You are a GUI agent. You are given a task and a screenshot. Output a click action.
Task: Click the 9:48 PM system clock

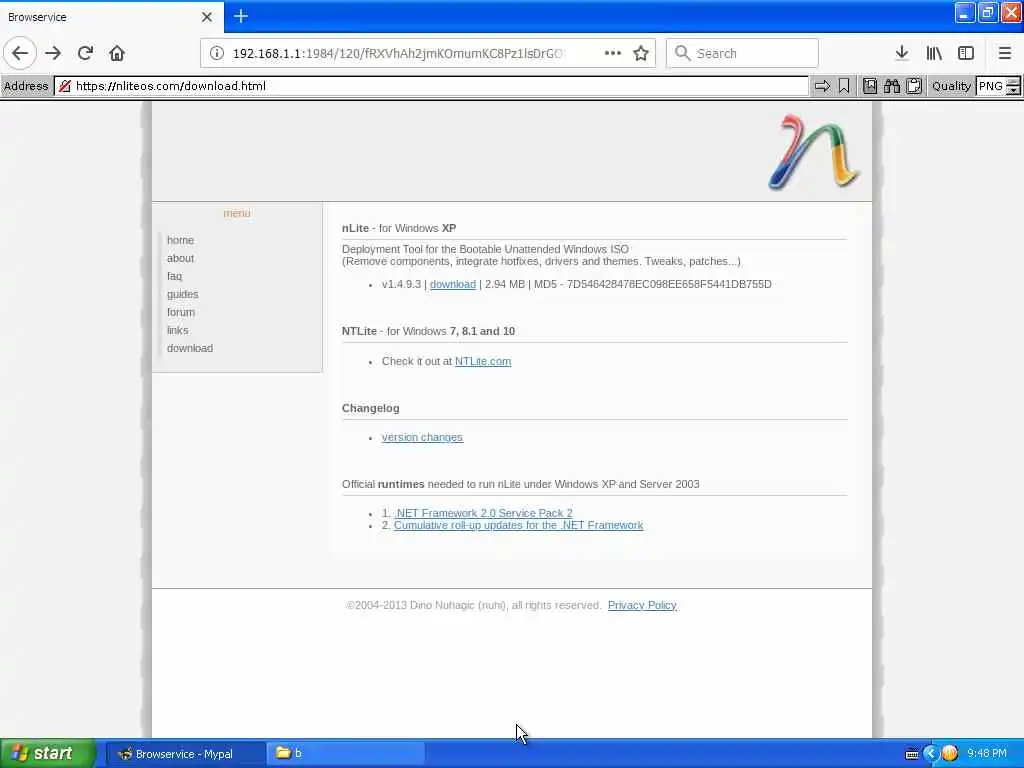coord(987,754)
